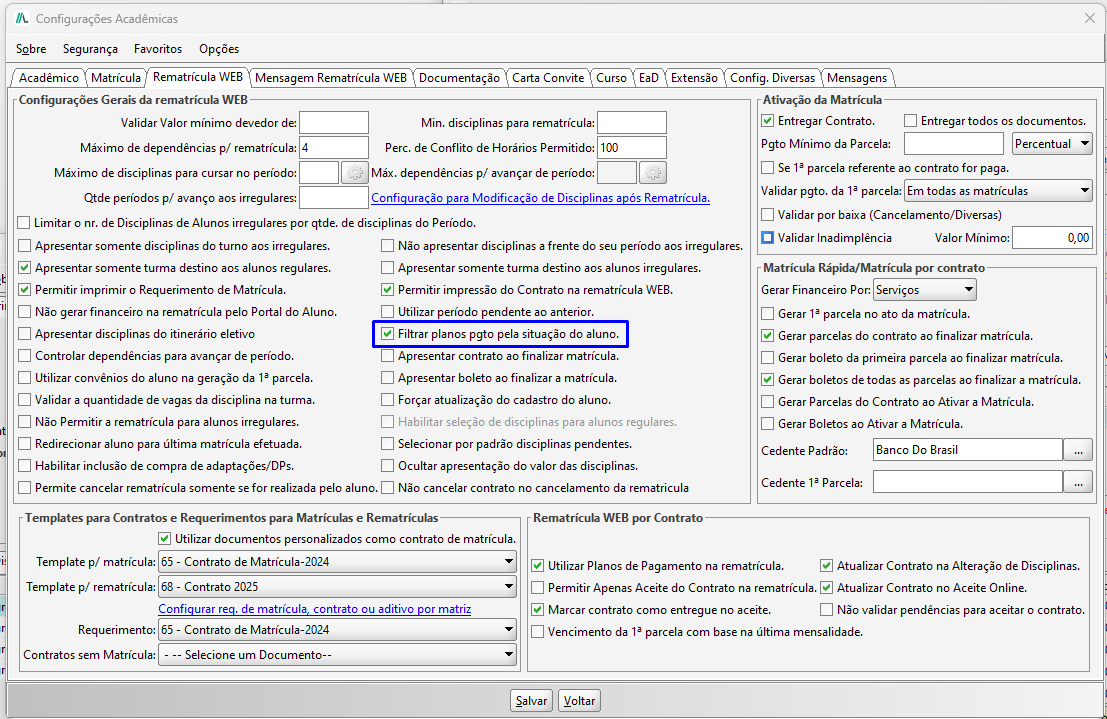Toggle Entregar Contrato checkbox
1107x719 pixels.
[767, 121]
